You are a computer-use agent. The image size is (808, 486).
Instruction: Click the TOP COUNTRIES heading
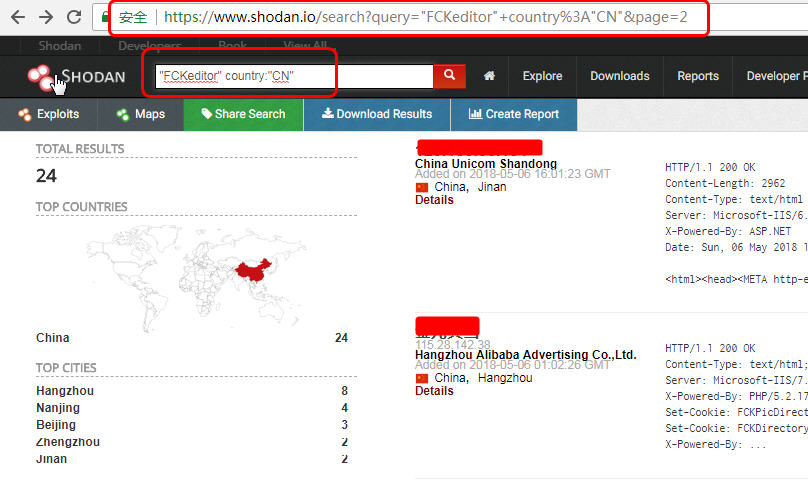click(x=81, y=207)
